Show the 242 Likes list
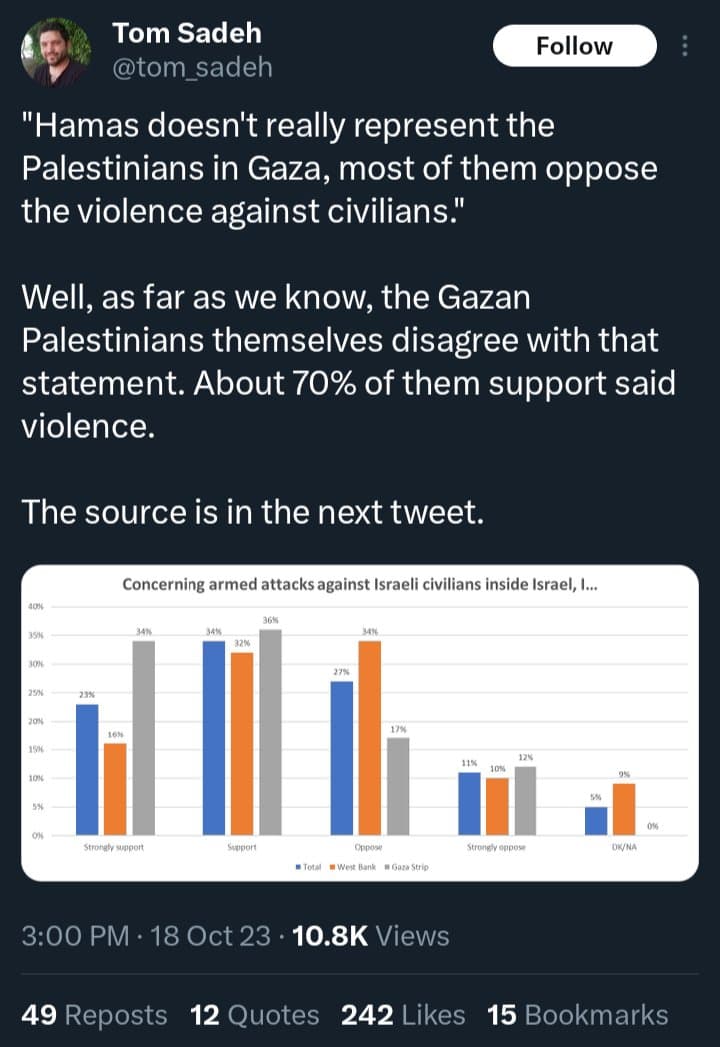The height and width of the screenshot is (1047, 720). tap(403, 1015)
